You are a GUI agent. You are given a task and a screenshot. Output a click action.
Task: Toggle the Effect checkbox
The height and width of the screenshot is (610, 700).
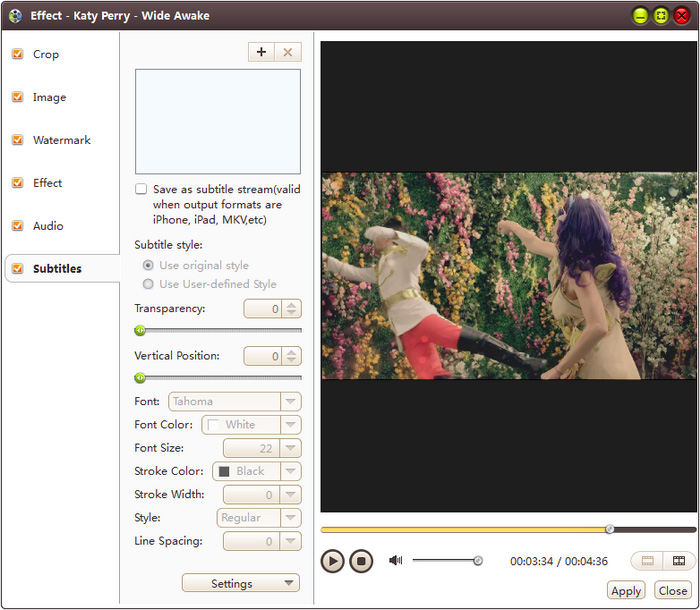pos(17,183)
